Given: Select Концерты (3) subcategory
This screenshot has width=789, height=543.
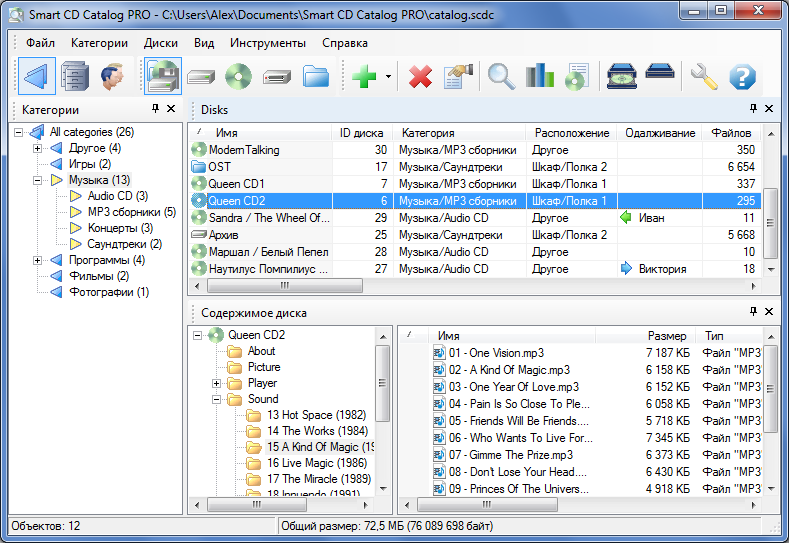Looking at the screenshot, I should [120, 228].
